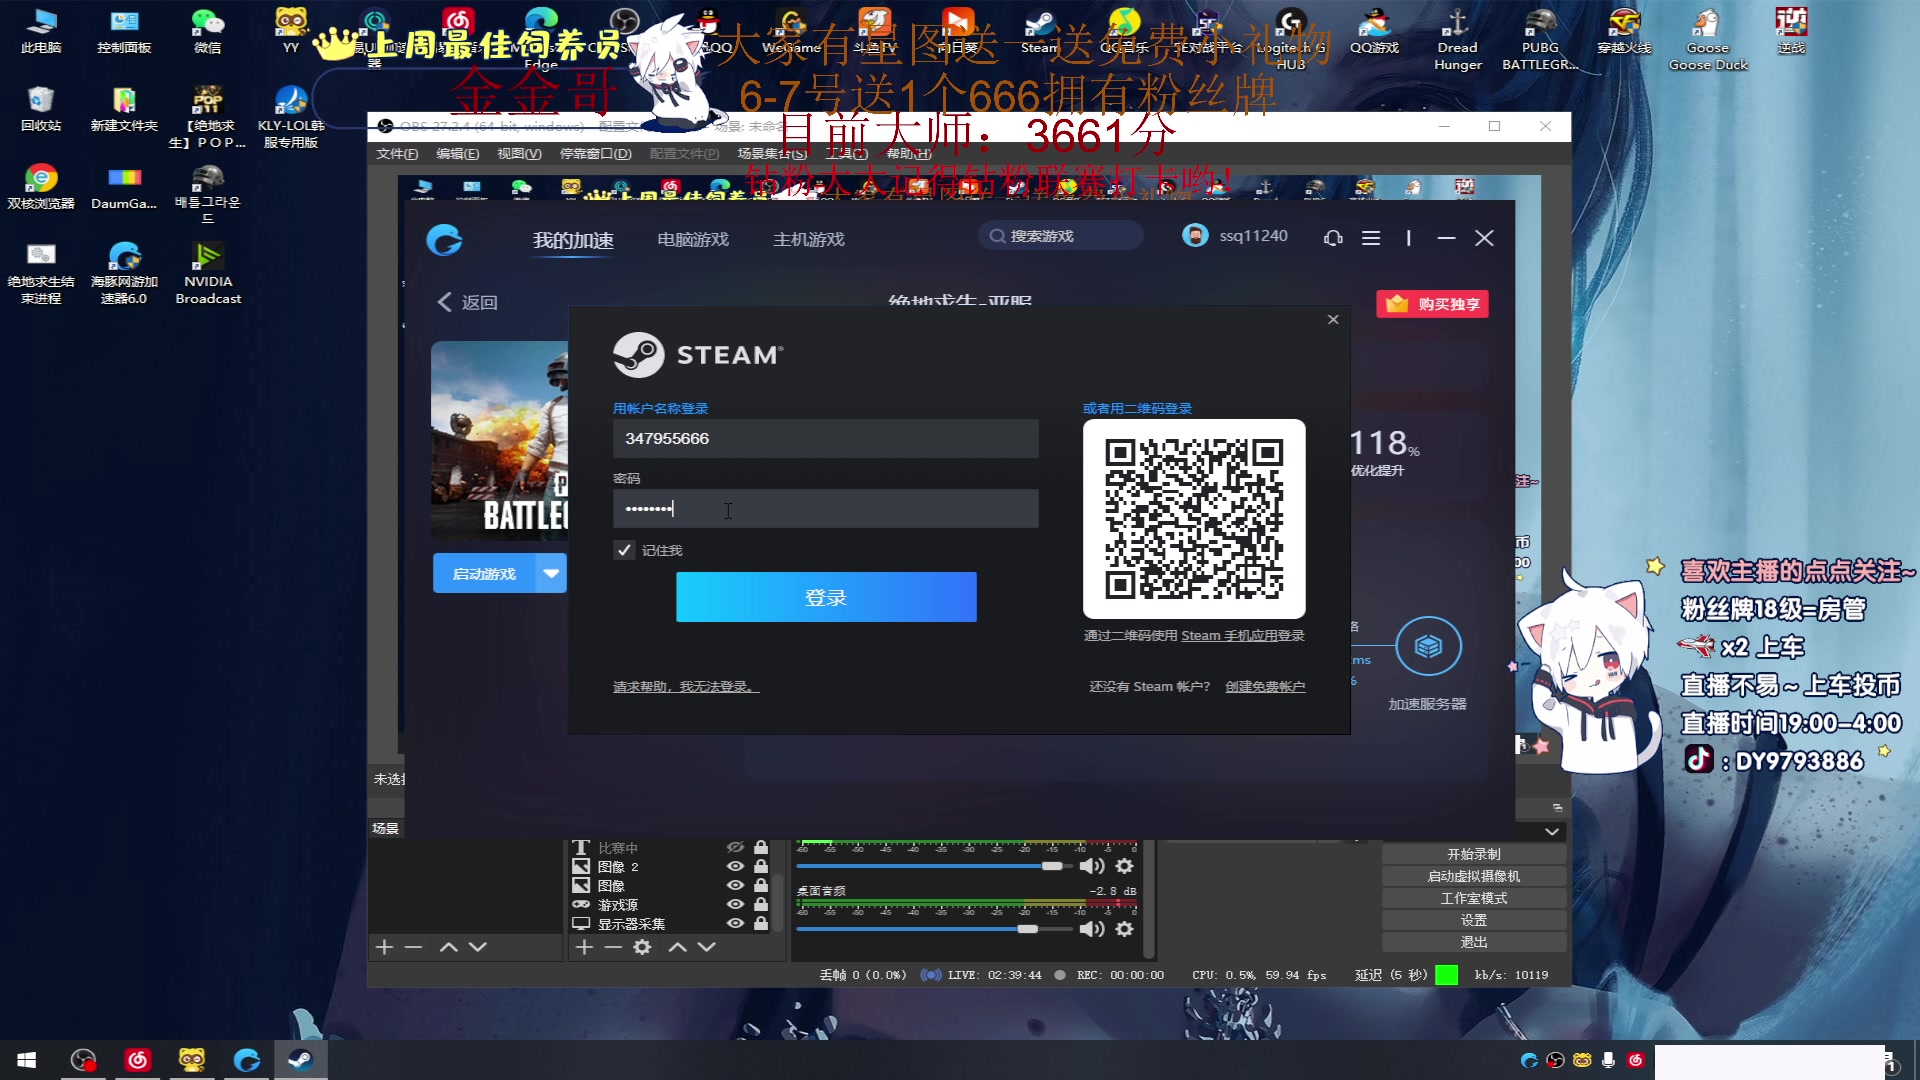The width and height of the screenshot is (1920, 1080).
Task: Open the hamburger menu in the accelerator app
Action: 1371,238
